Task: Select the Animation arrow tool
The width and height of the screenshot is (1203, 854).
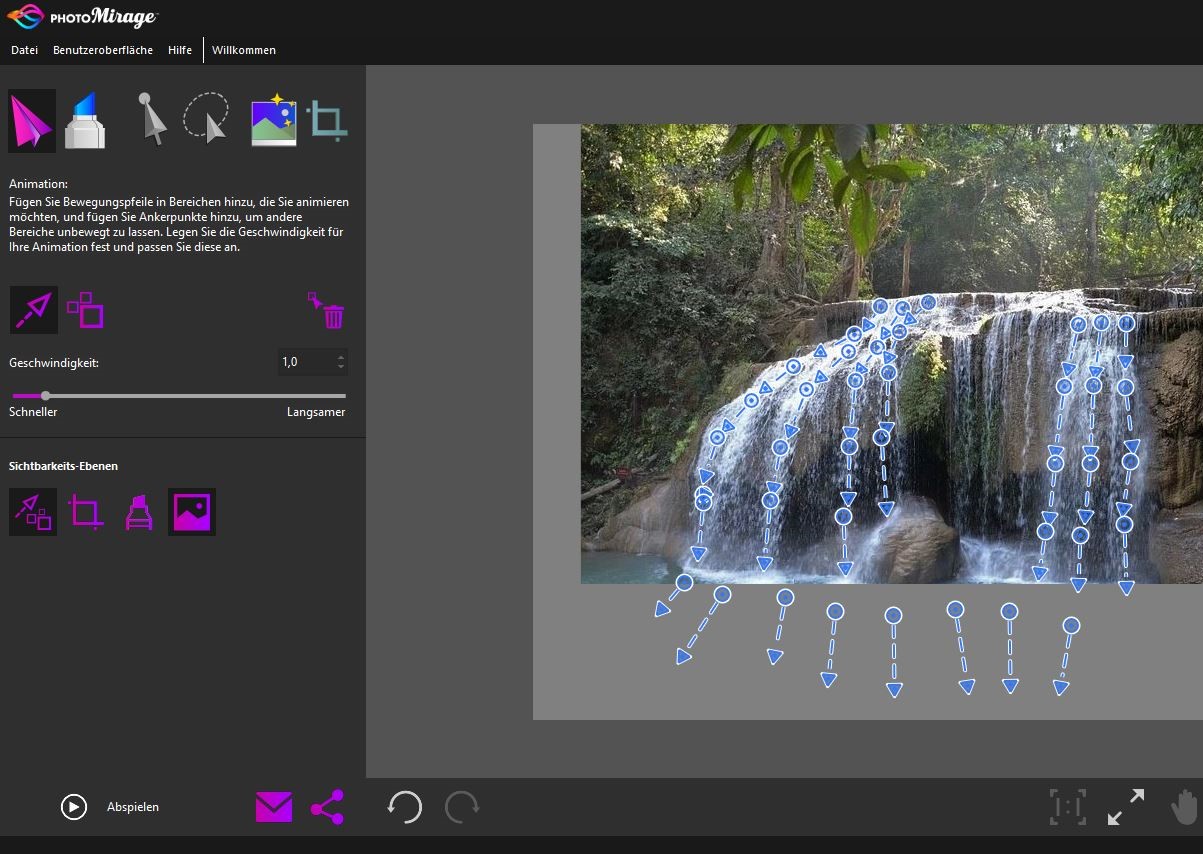Action: (x=32, y=121)
